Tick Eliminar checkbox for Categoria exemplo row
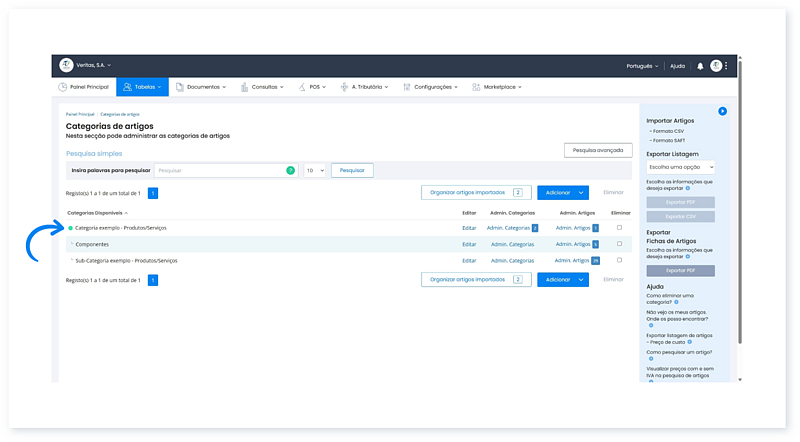This screenshot has width=800, height=442. [620, 228]
